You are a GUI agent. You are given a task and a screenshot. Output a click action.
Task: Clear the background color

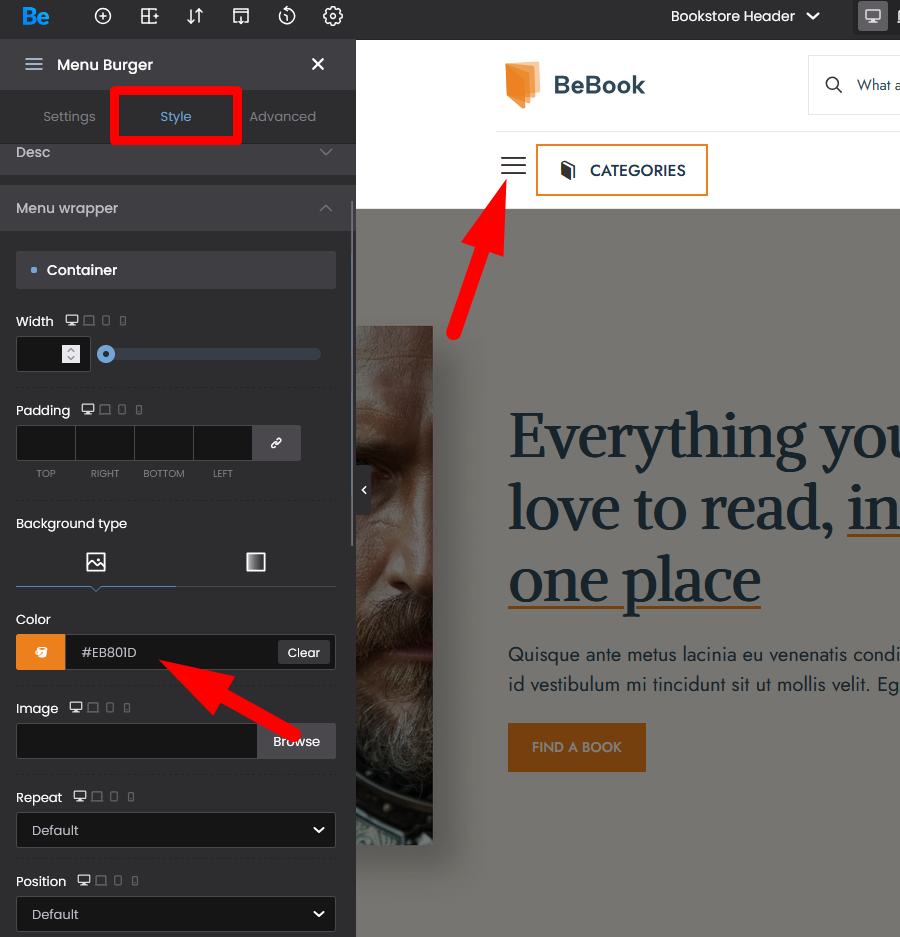304,653
